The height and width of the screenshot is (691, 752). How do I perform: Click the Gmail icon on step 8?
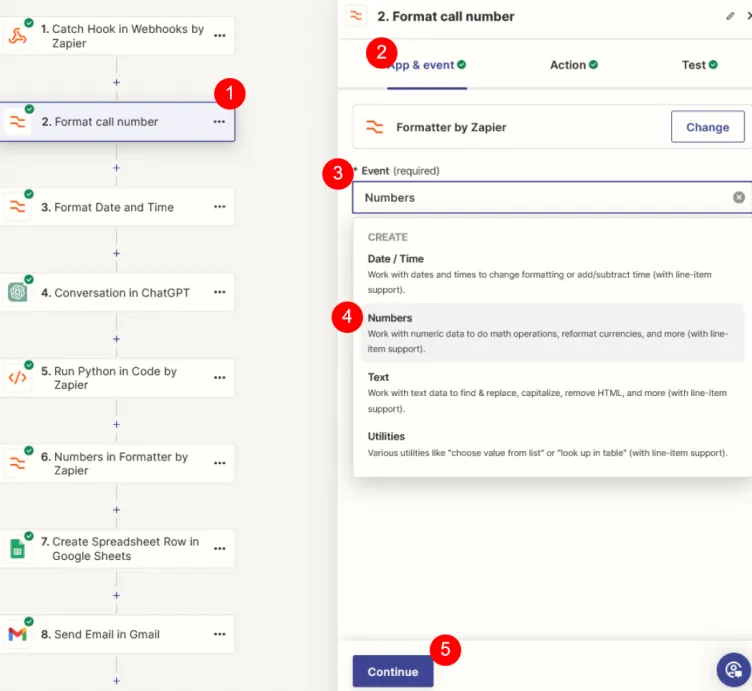tap(18, 634)
